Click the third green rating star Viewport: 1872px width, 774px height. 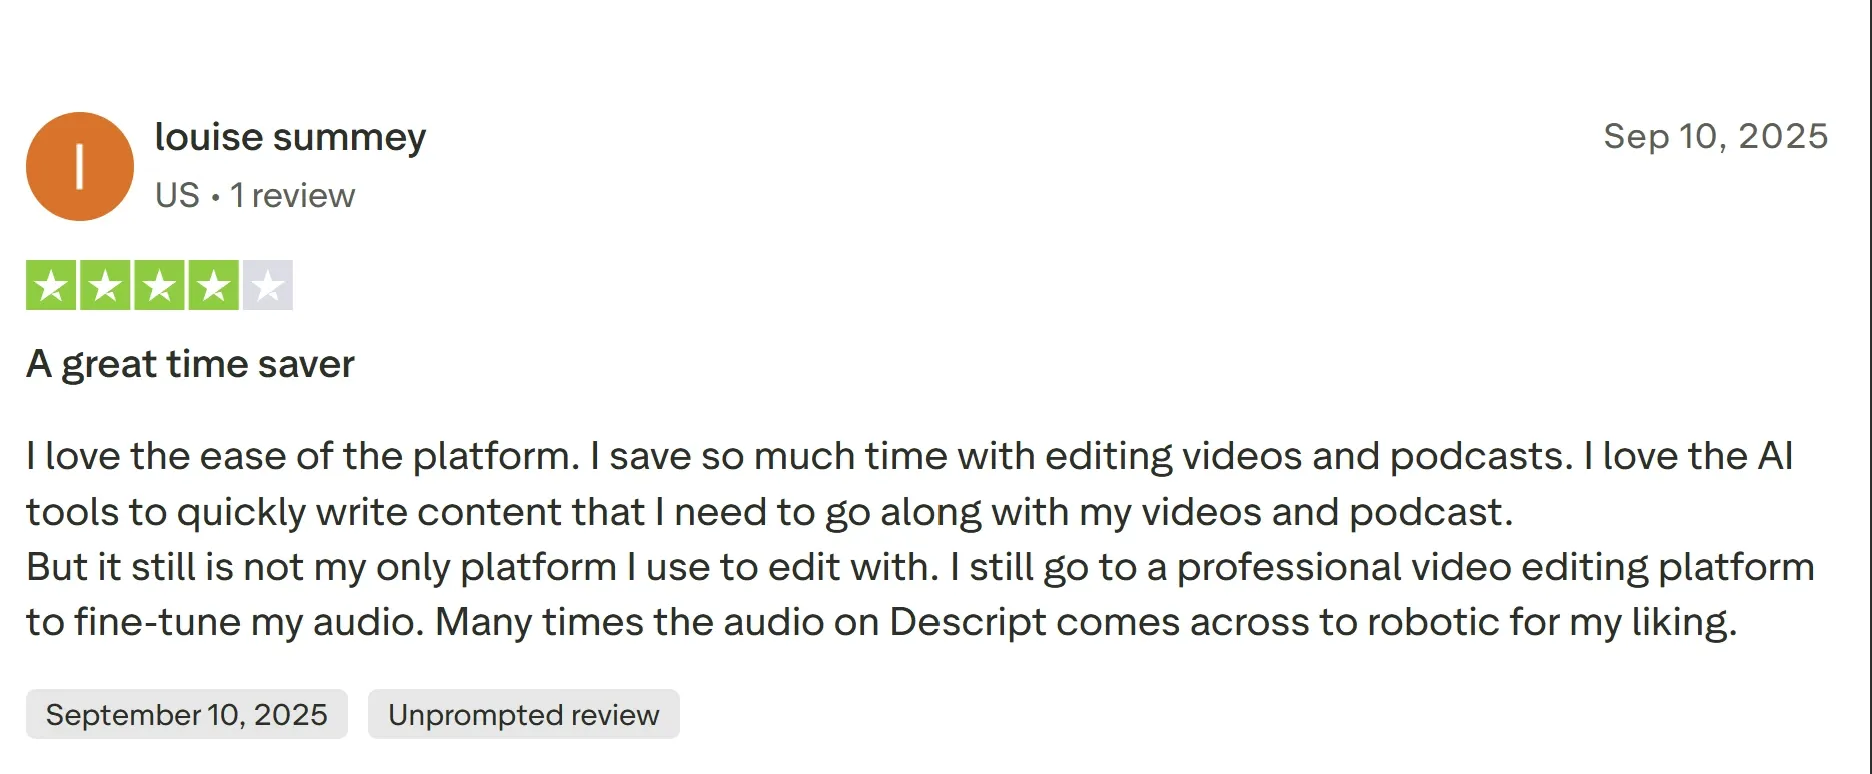pyautogui.click(x=159, y=285)
